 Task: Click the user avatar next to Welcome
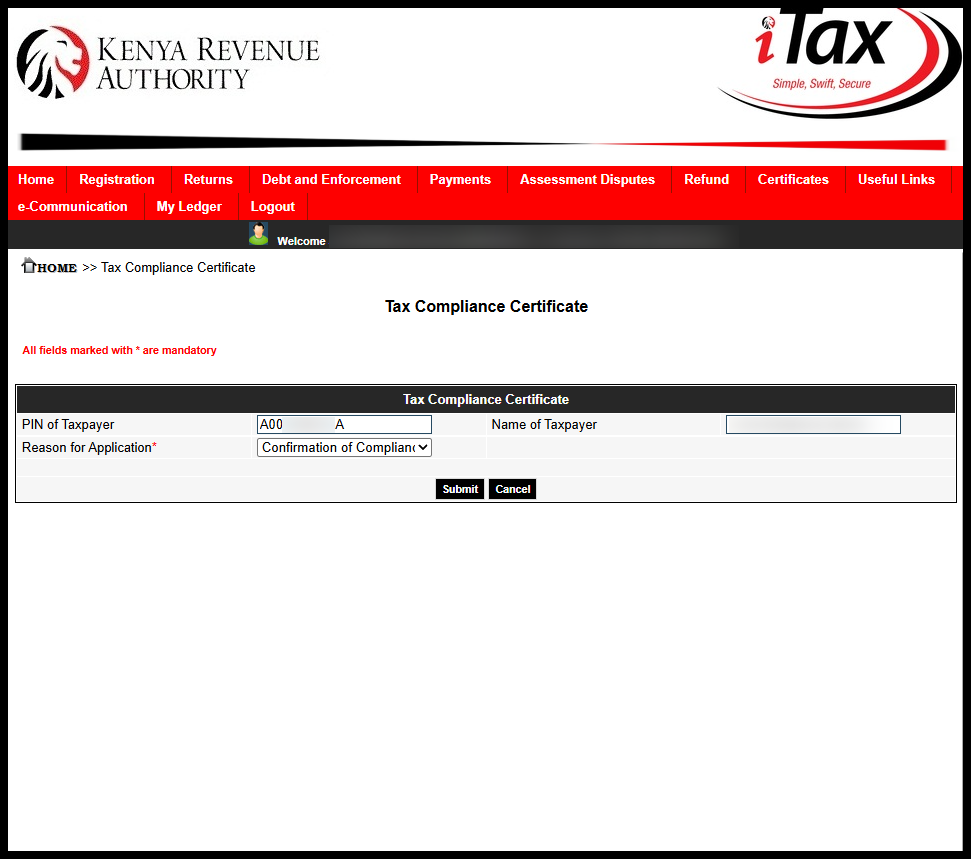[258, 232]
